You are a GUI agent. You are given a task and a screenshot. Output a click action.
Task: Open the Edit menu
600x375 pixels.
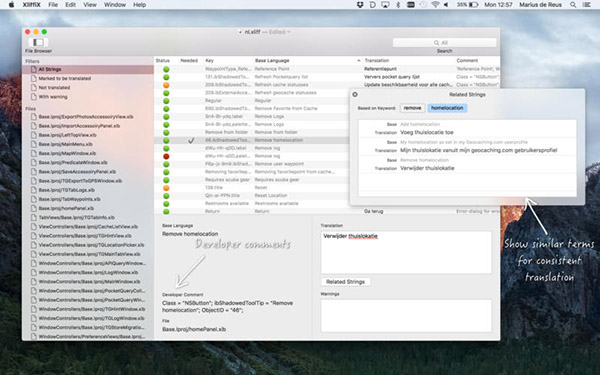(x=70, y=5)
